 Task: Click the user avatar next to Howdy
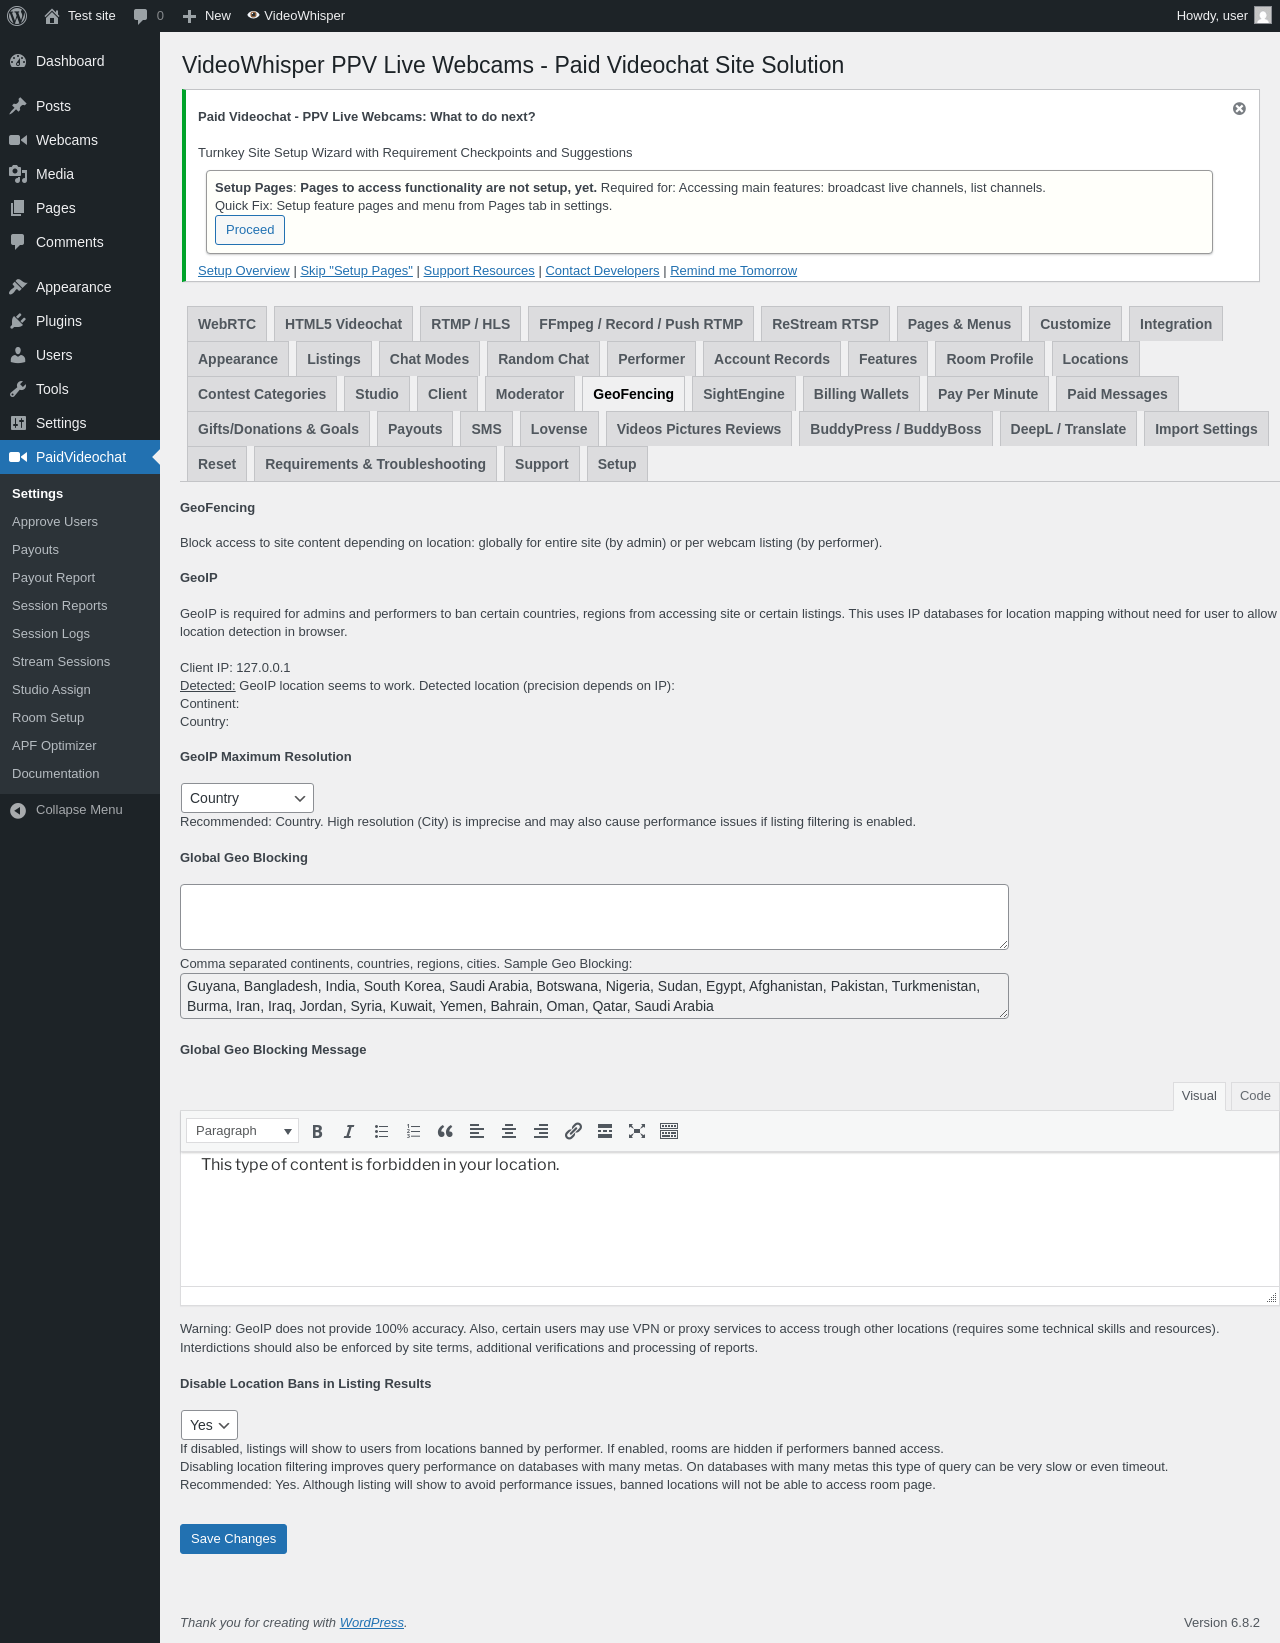click(x=1263, y=16)
